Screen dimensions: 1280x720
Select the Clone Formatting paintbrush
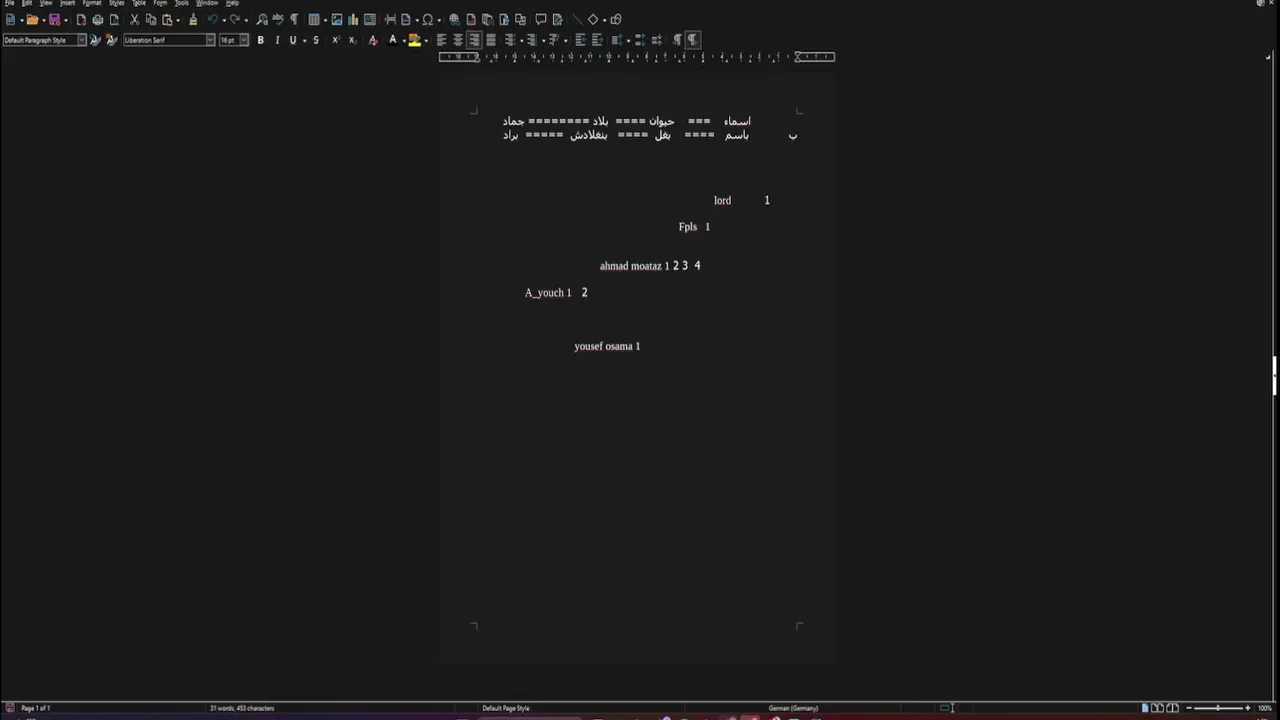pyautogui.click(x=193, y=20)
